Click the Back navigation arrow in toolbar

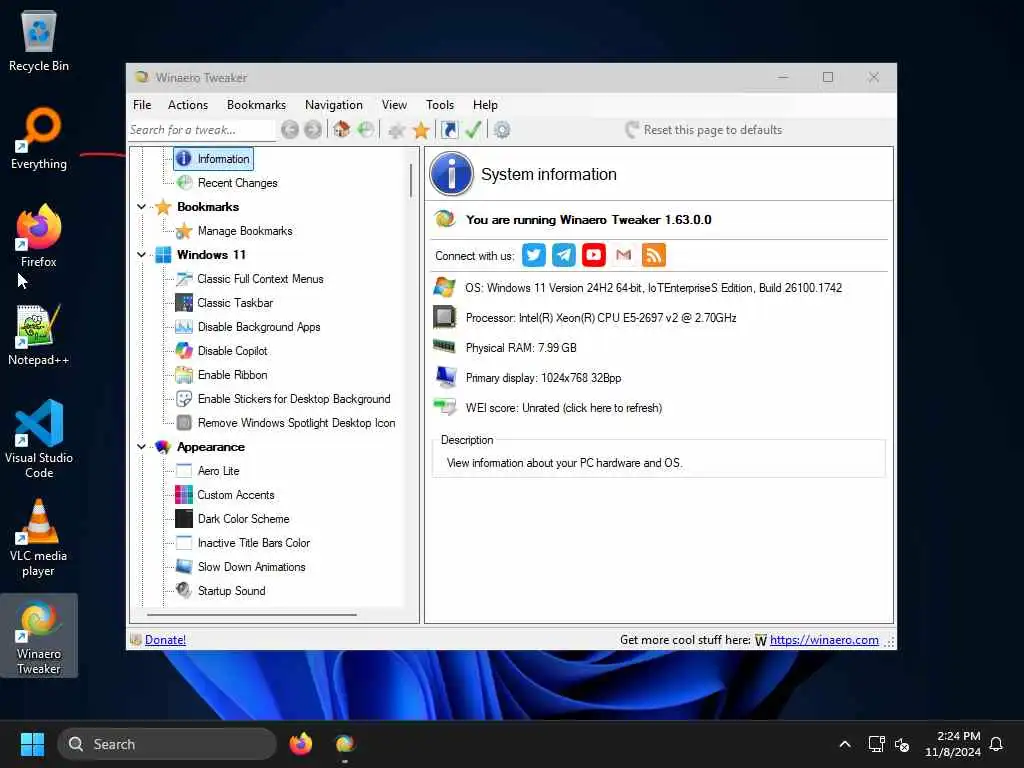coord(290,130)
